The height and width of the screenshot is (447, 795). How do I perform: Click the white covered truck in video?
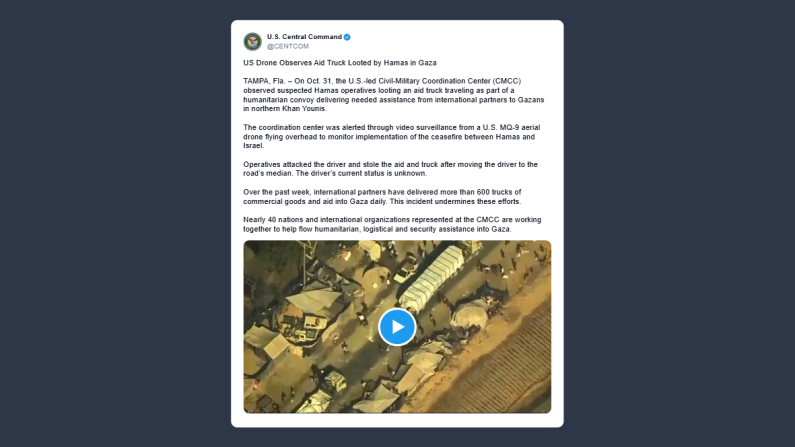[x=432, y=278]
